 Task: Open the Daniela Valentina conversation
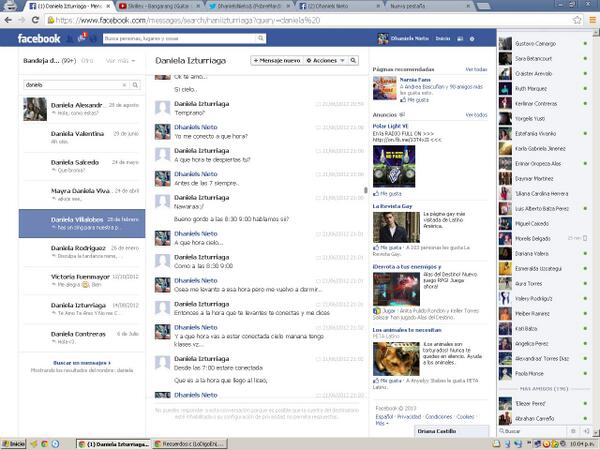[82, 138]
